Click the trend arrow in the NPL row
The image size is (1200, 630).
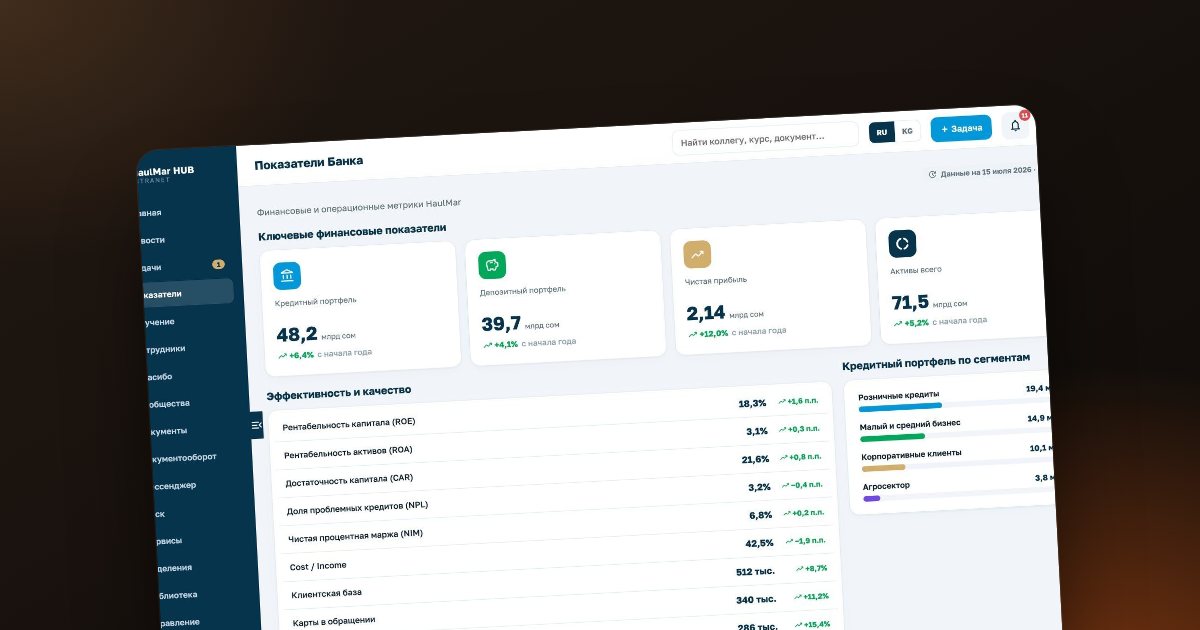click(786, 485)
